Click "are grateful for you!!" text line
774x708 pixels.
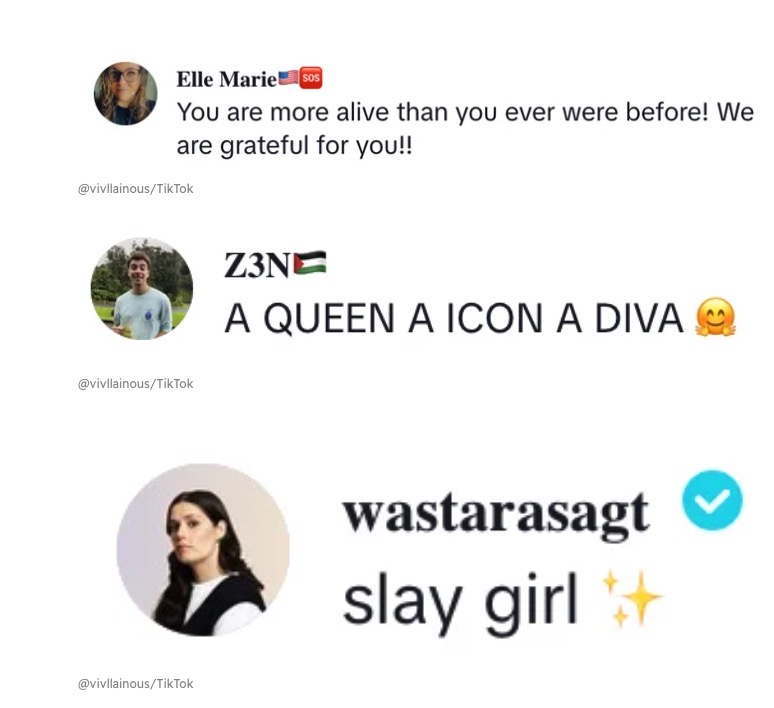click(x=294, y=146)
